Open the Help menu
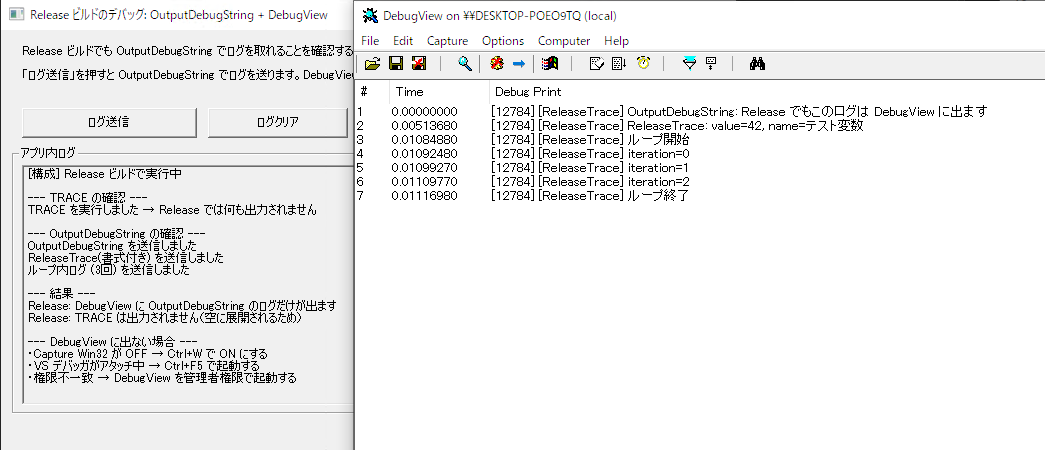The height and width of the screenshot is (450, 1045). click(x=616, y=41)
